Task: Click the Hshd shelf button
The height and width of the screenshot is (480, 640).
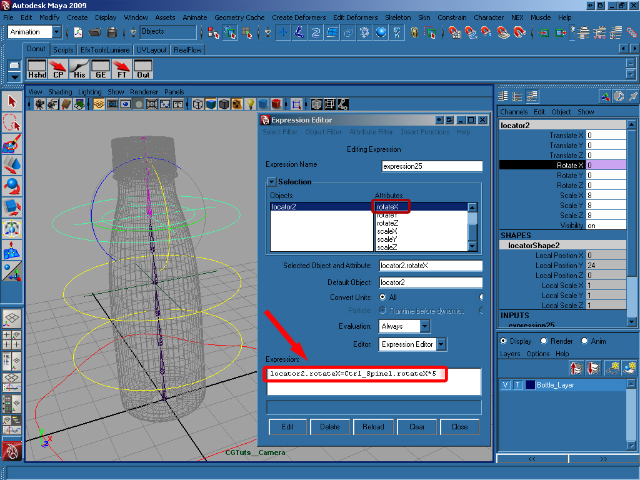Action: pos(37,68)
